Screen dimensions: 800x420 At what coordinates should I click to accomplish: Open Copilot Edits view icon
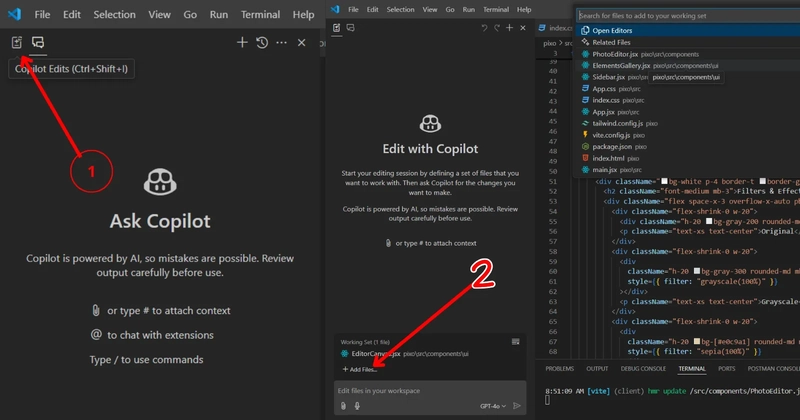17,42
